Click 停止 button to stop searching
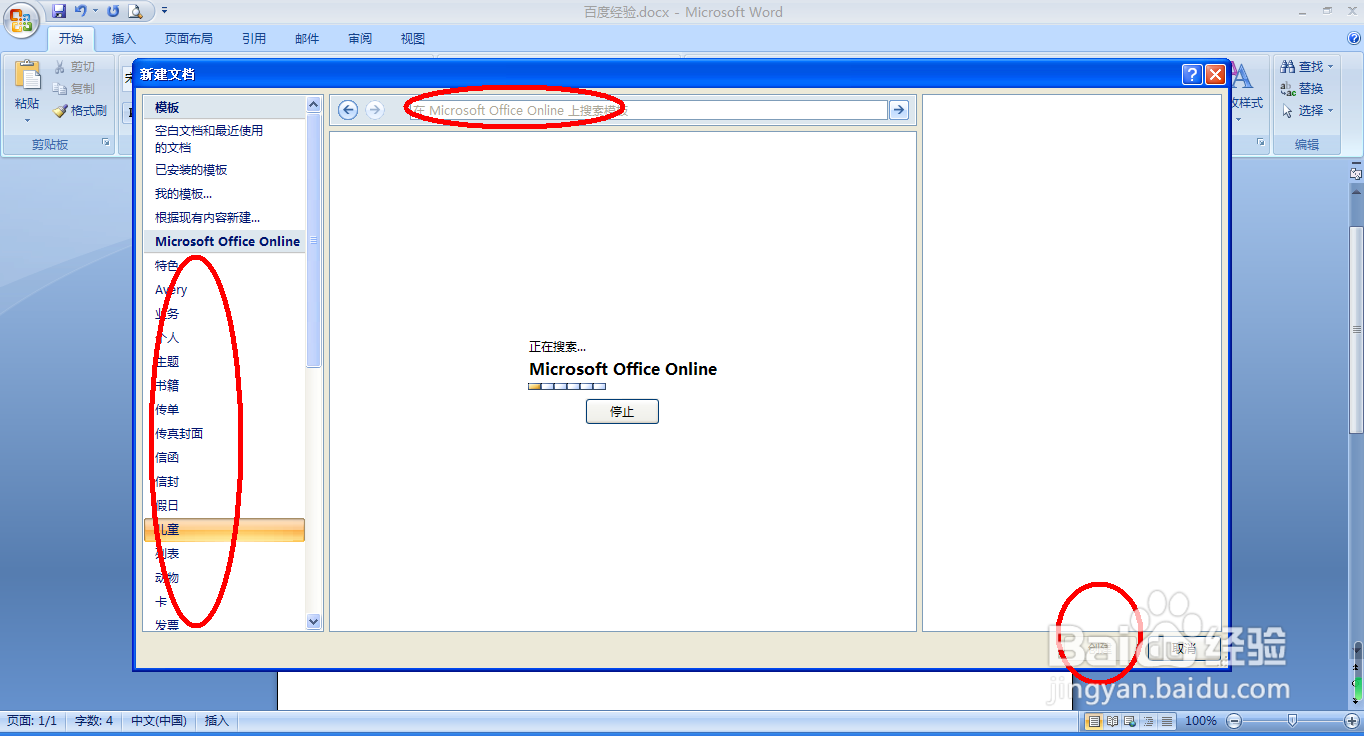The width and height of the screenshot is (1364, 736). (x=622, y=411)
